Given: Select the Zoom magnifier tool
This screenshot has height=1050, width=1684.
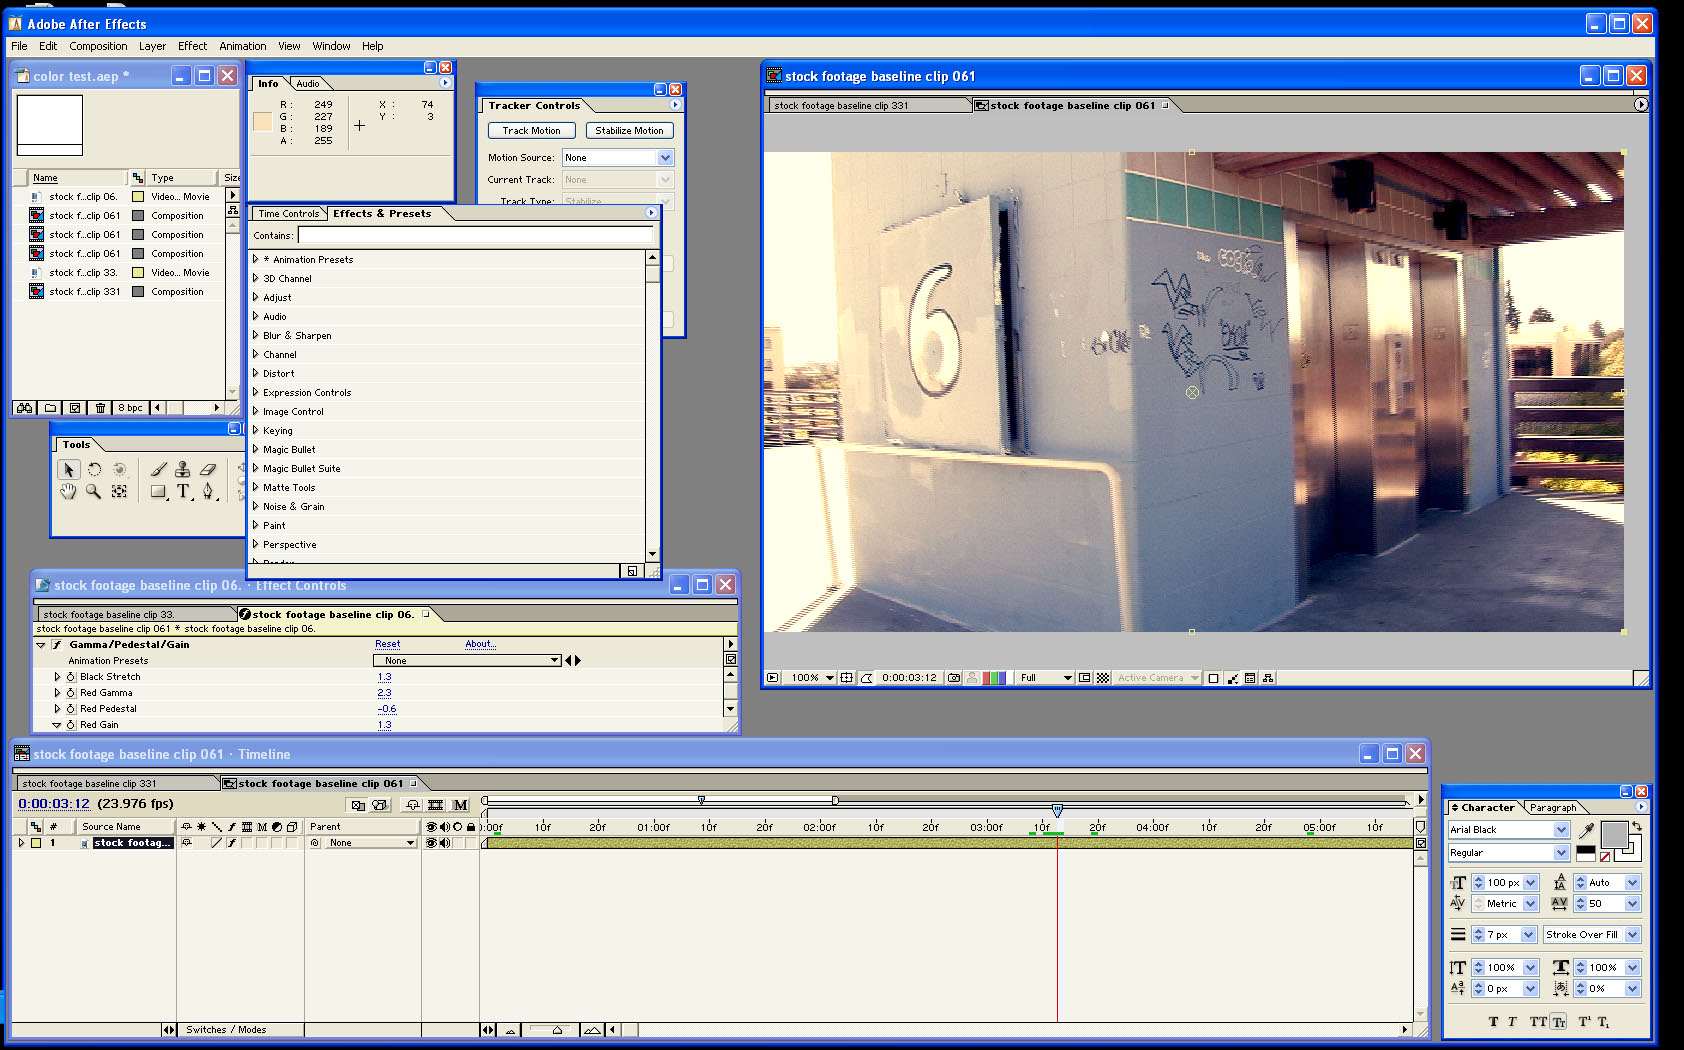Looking at the screenshot, I should pos(93,491).
